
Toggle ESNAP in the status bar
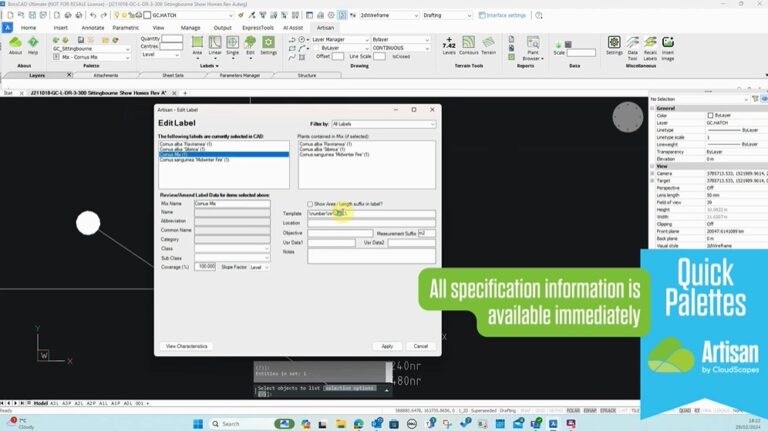591,410
